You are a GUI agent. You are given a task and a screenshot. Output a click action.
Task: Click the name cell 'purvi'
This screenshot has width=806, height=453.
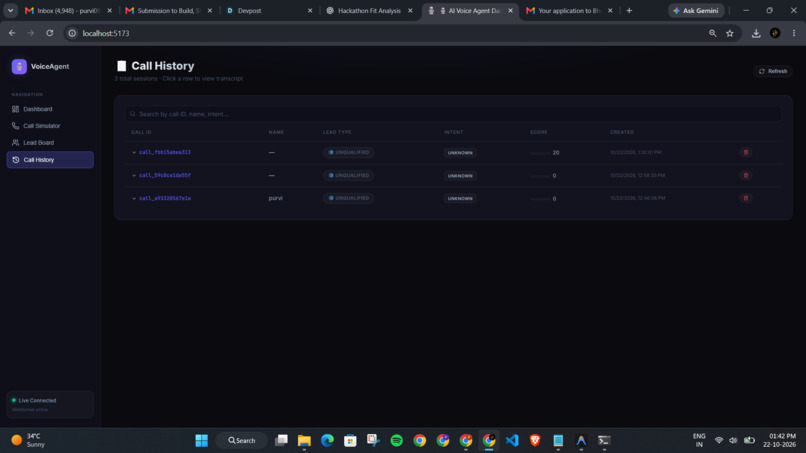276,198
